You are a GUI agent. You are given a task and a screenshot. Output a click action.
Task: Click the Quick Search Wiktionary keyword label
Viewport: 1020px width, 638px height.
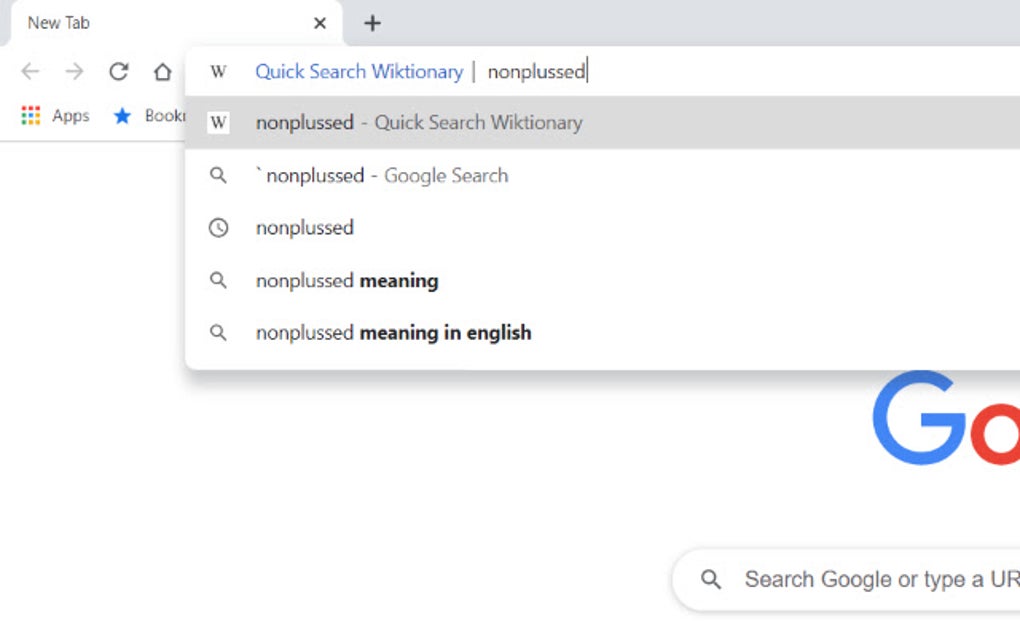tap(358, 71)
